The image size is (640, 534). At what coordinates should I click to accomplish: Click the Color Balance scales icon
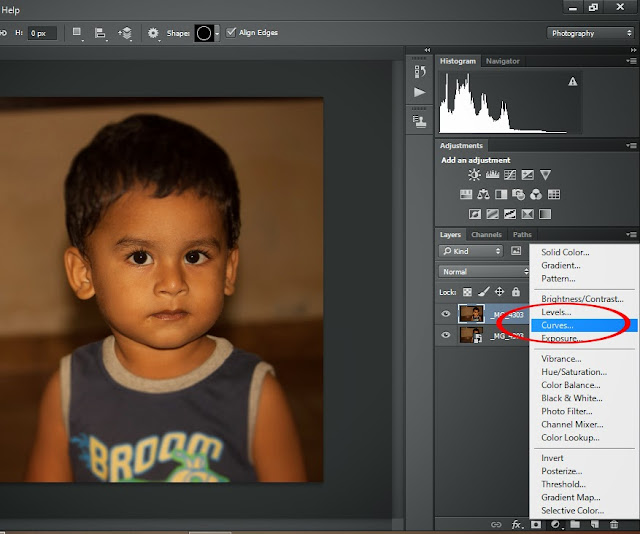click(x=484, y=195)
